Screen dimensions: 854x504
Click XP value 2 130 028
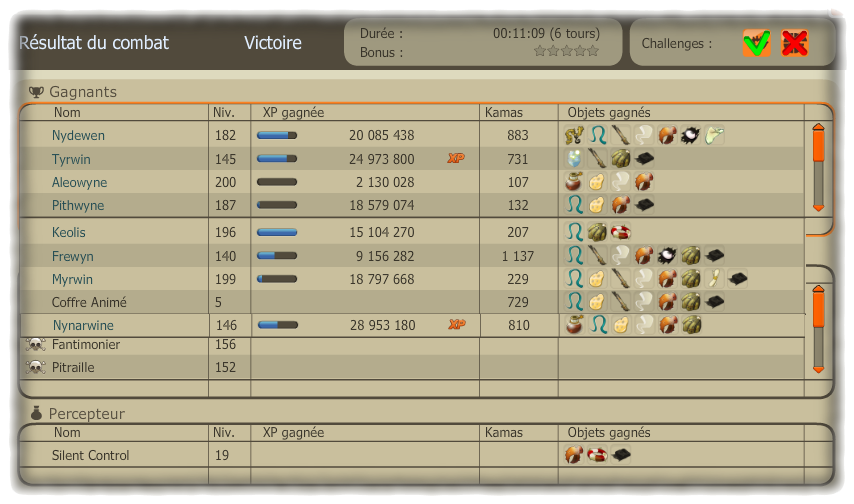(x=385, y=183)
